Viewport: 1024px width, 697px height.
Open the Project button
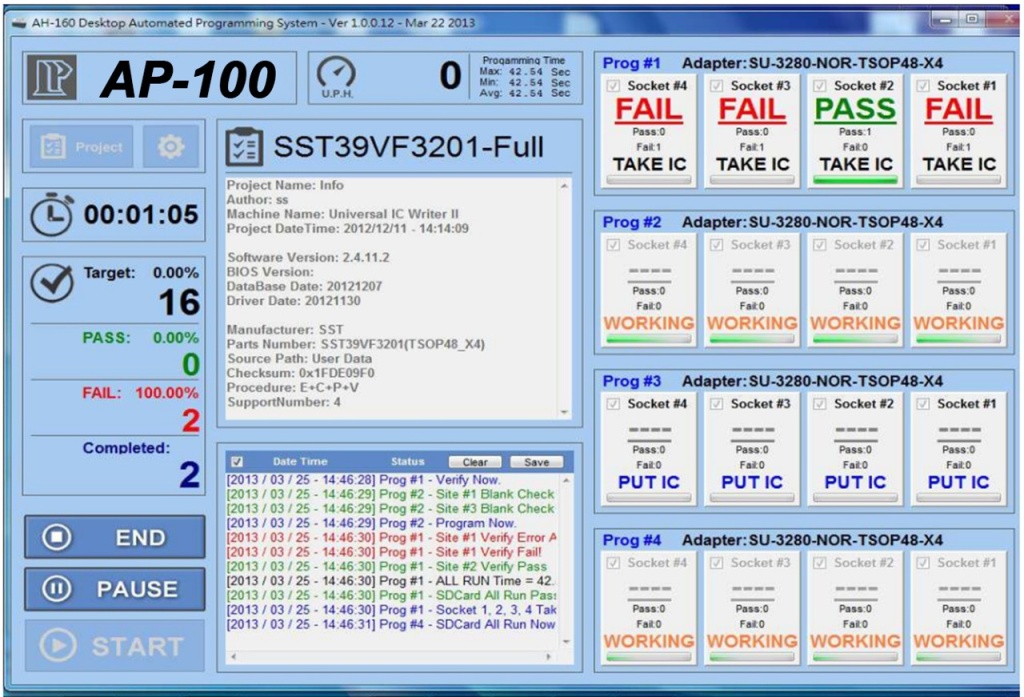click(82, 147)
